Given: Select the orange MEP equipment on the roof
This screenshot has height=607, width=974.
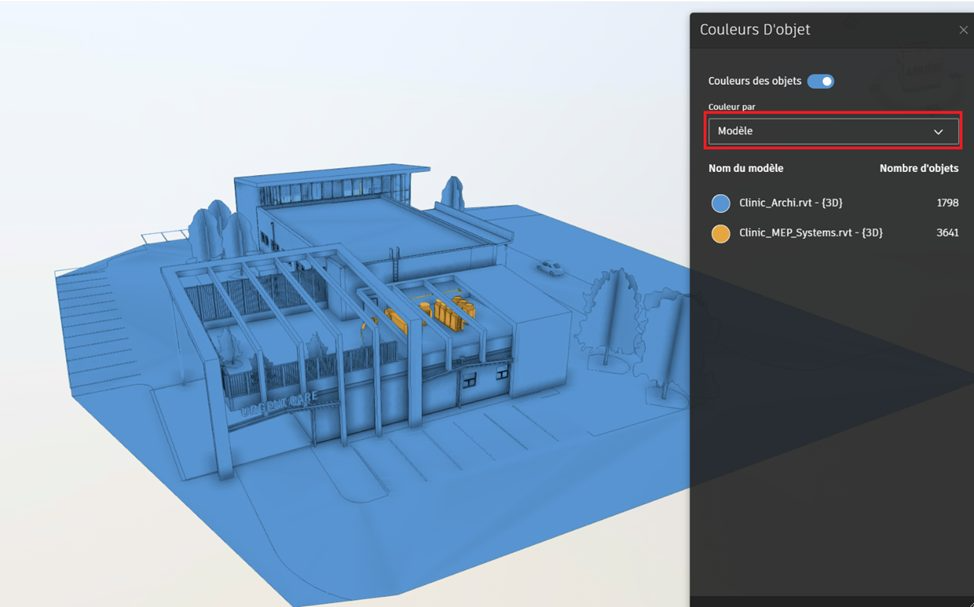Looking at the screenshot, I should pyautogui.click(x=445, y=314).
